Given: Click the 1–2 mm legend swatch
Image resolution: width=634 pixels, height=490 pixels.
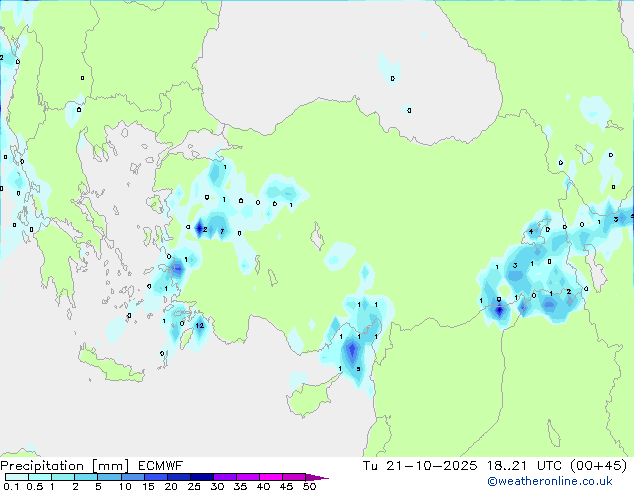Looking at the screenshot, I should pyautogui.click(x=63, y=477).
